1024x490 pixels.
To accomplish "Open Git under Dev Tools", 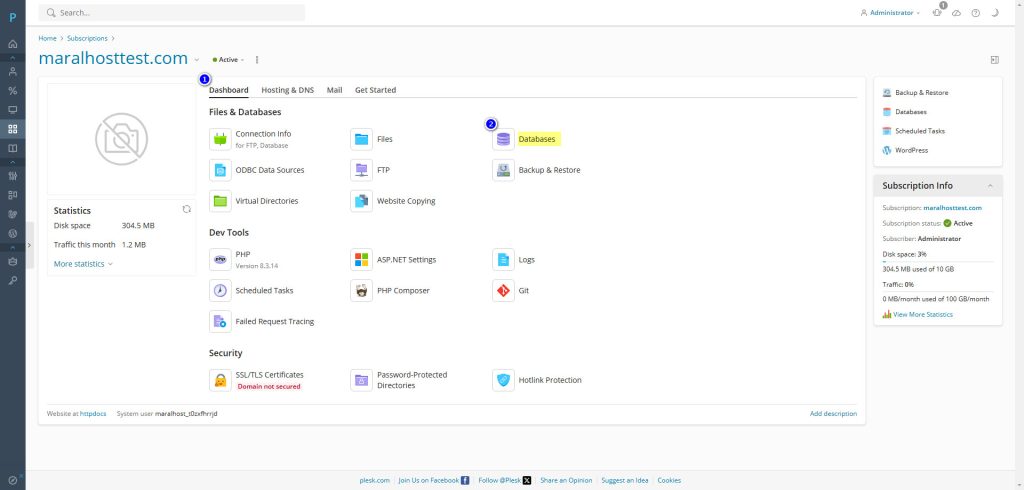I will coord(523,290).
